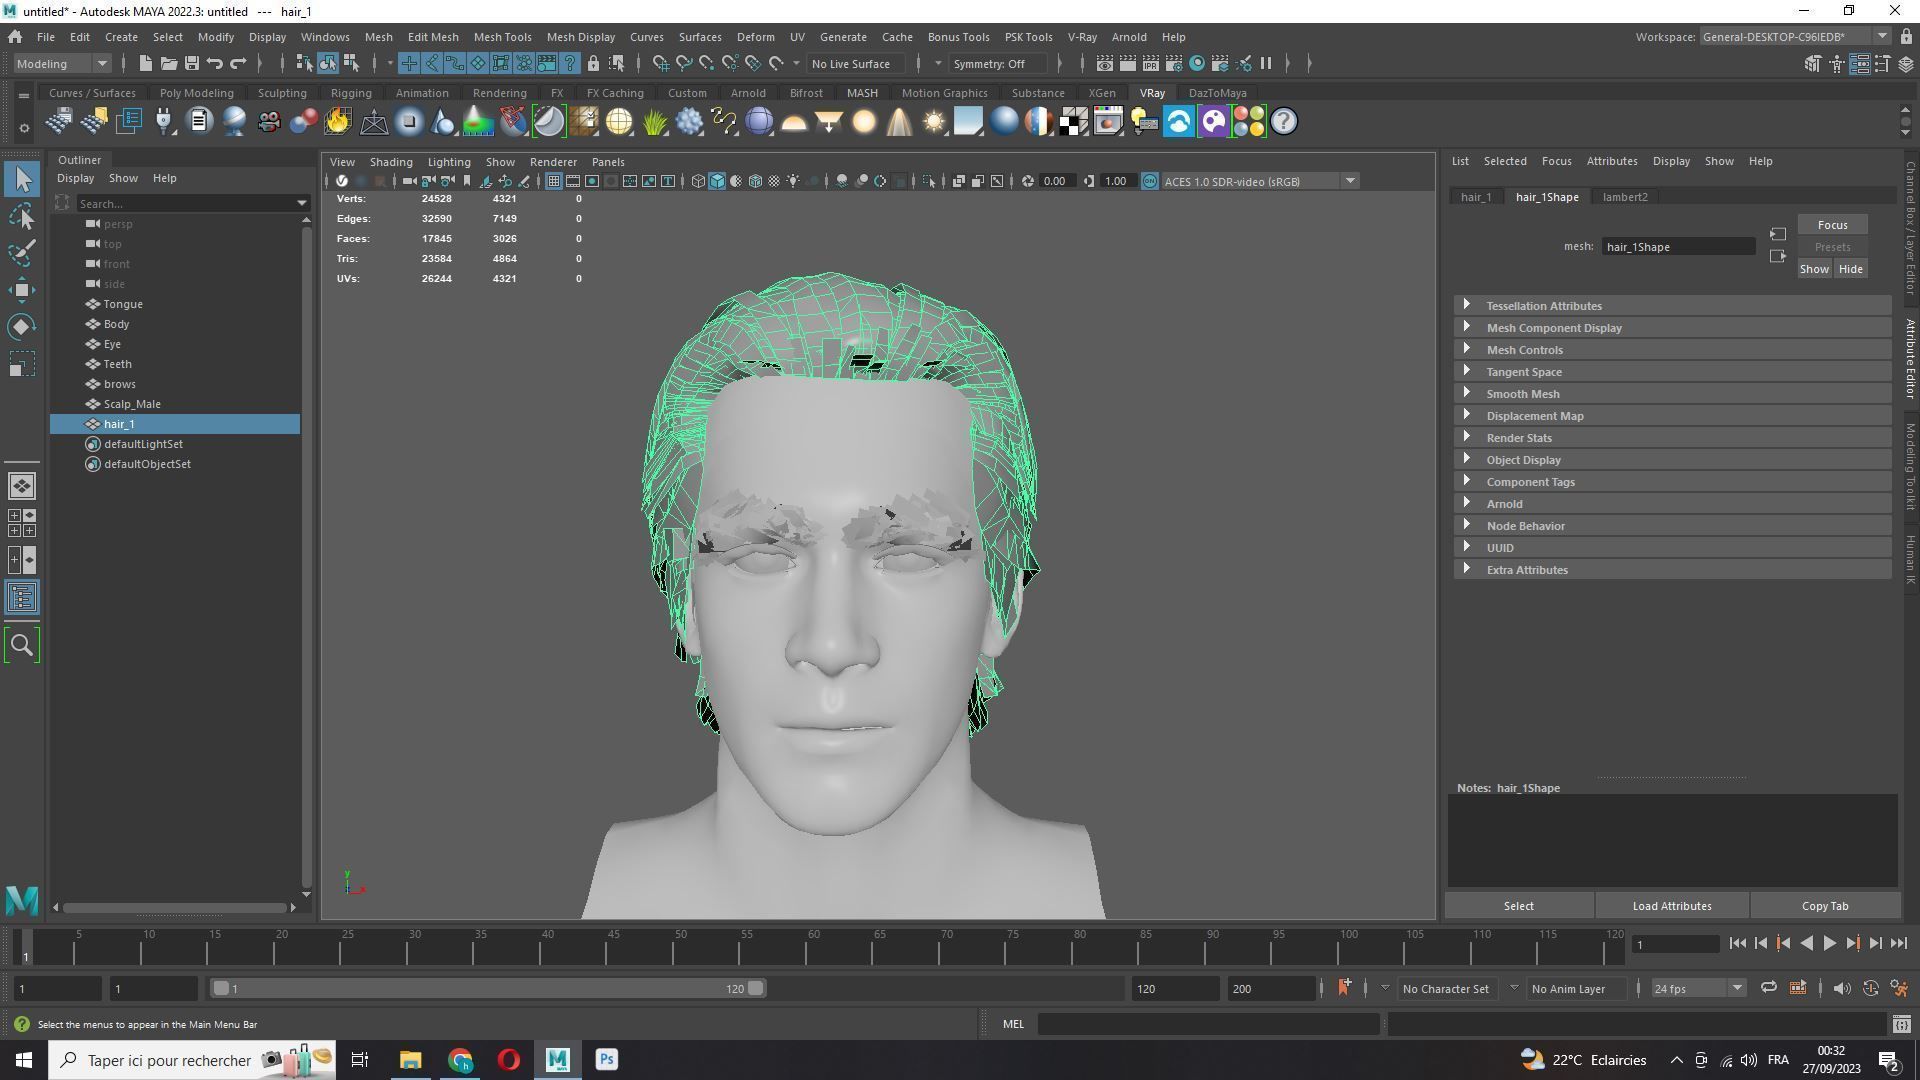Switch to the Poly Modeling shelf tab
1920x1080 pixels.
196,93
